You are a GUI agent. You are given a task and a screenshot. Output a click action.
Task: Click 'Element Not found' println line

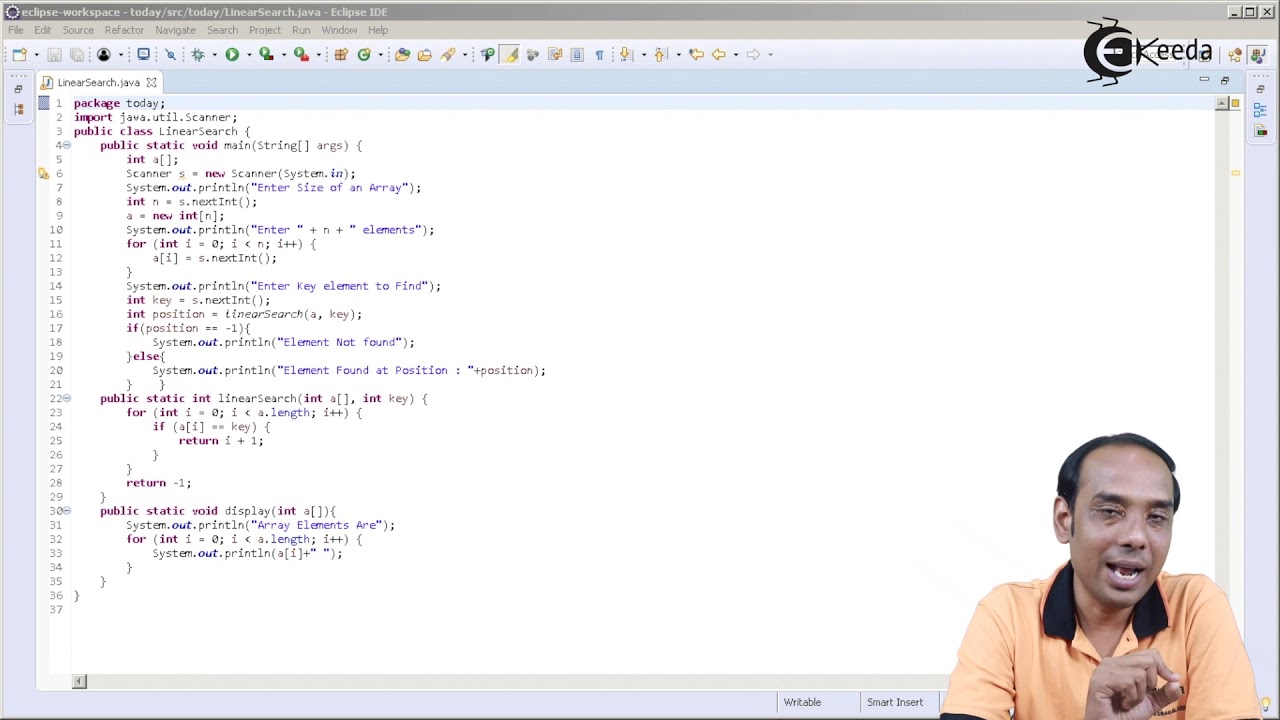tap(283, 343)
